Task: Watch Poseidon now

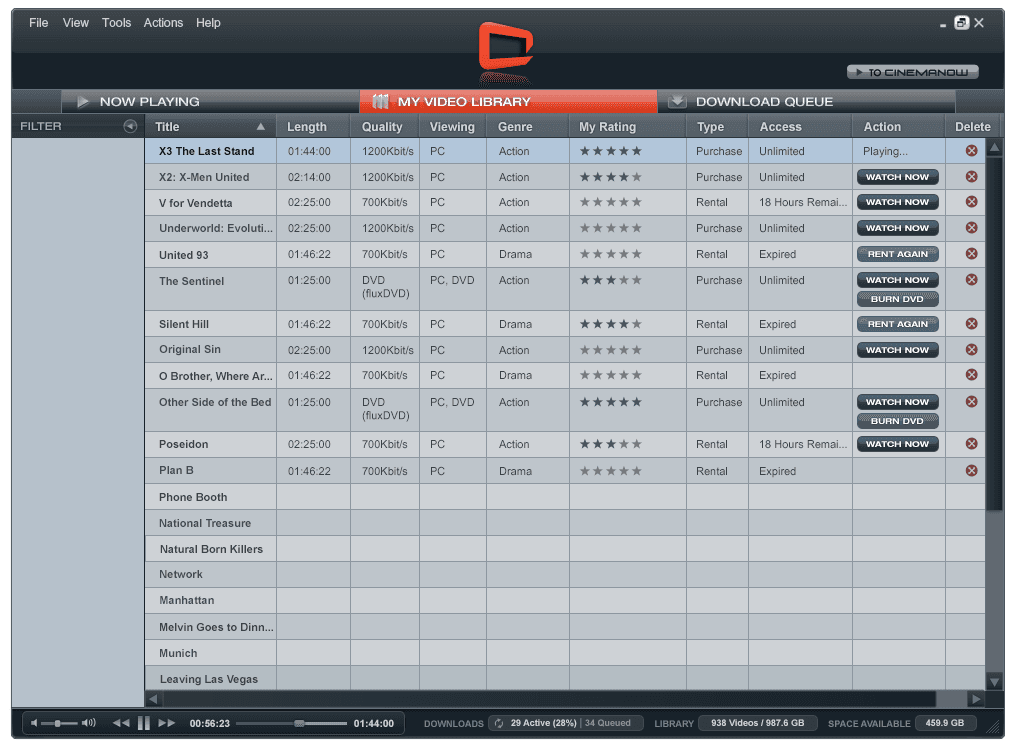Action: click(897, 443)
